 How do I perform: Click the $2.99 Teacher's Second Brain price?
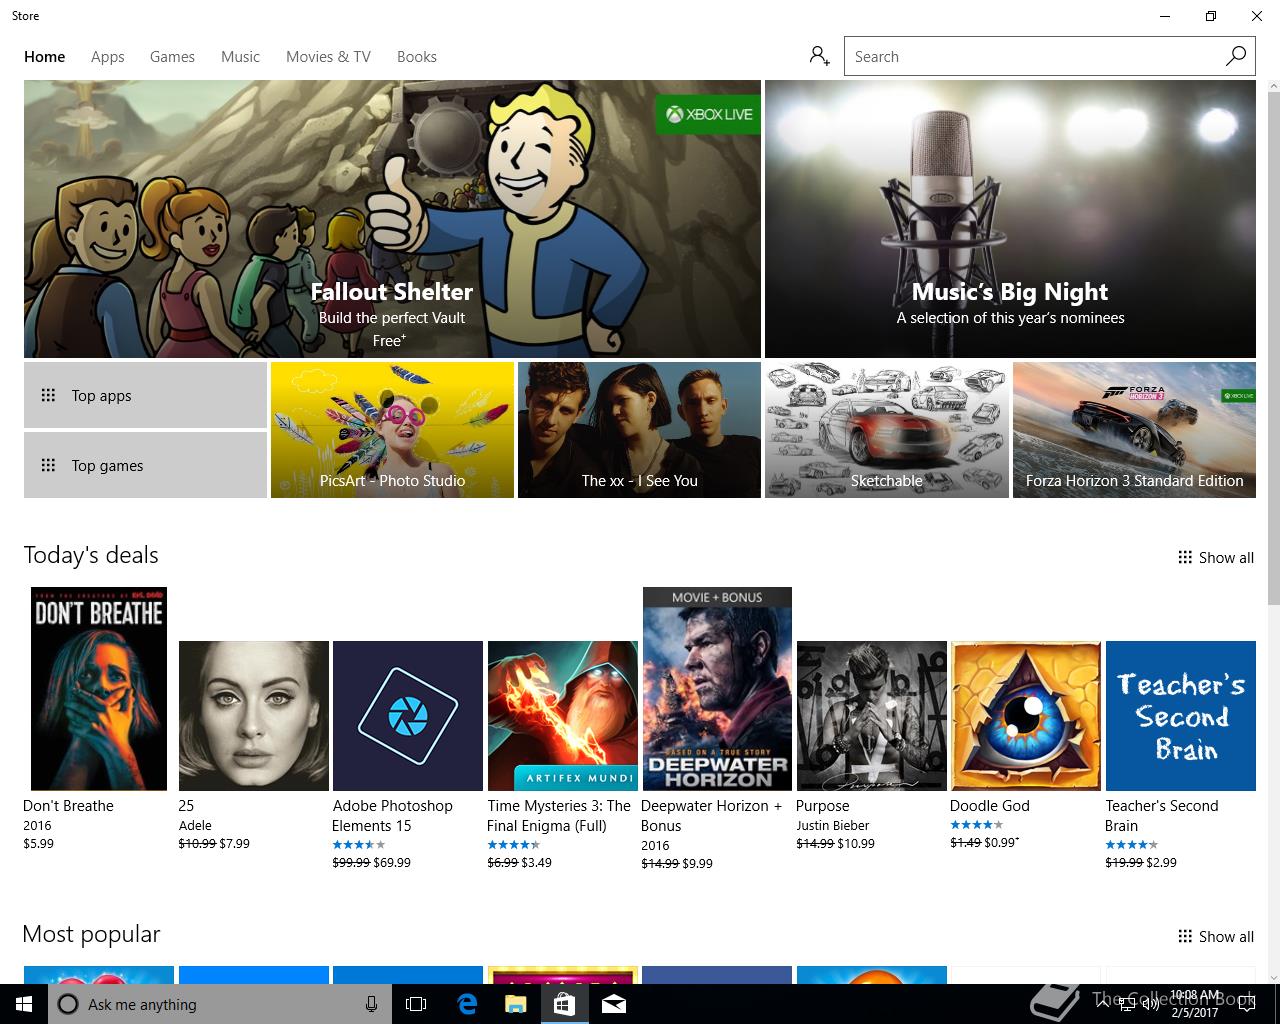coord(1161,863)
